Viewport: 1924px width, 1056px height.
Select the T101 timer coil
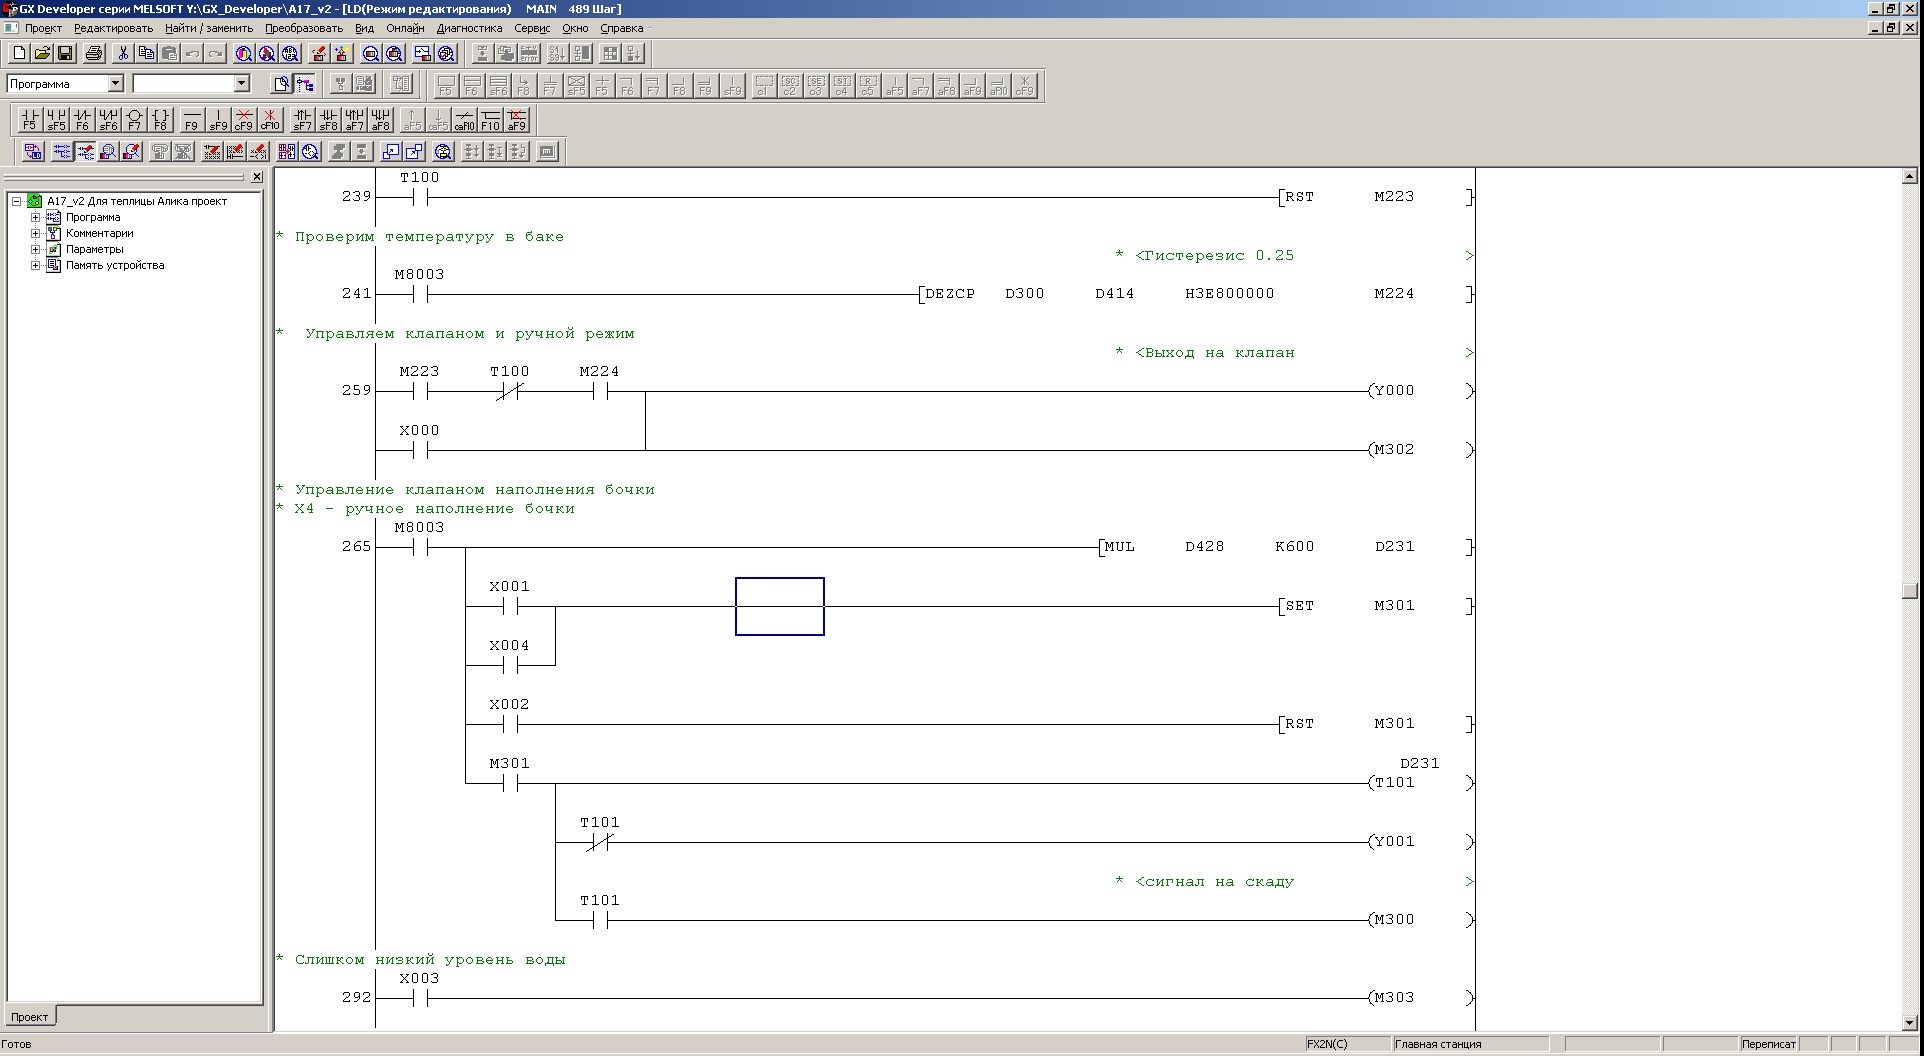click(x=1420, y=783)
